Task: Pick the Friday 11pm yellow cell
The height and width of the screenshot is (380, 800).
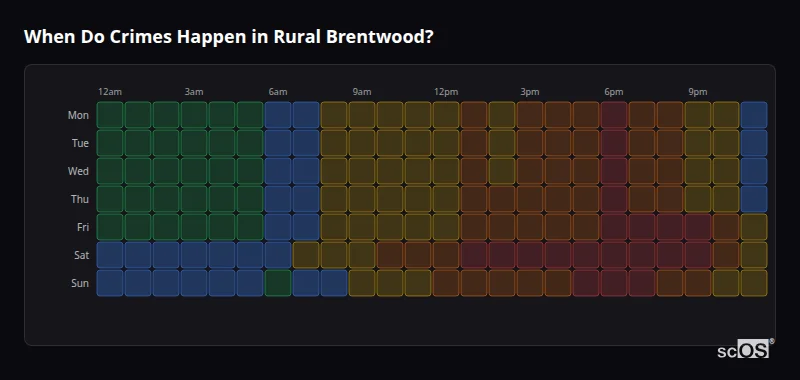Action: 754,227
